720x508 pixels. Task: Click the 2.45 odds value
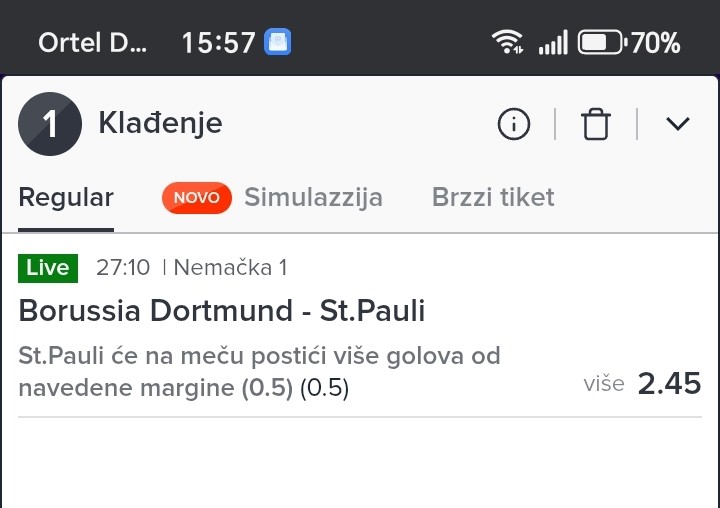tap(669, 383)
